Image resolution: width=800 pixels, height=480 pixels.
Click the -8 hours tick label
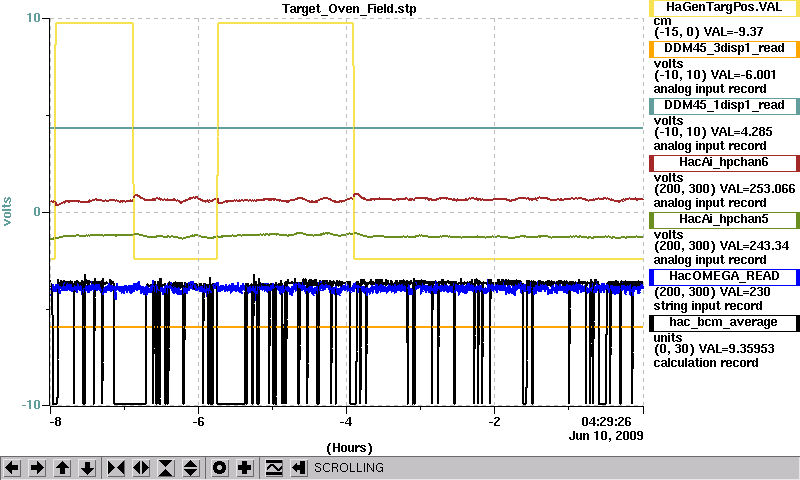56,422
